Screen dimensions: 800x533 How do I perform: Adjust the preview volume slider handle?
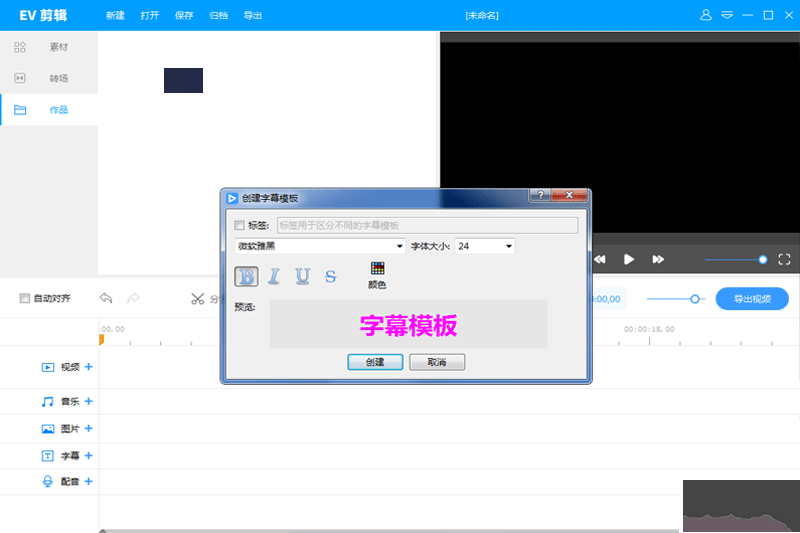pyautogui.click(x=763, y=260)
